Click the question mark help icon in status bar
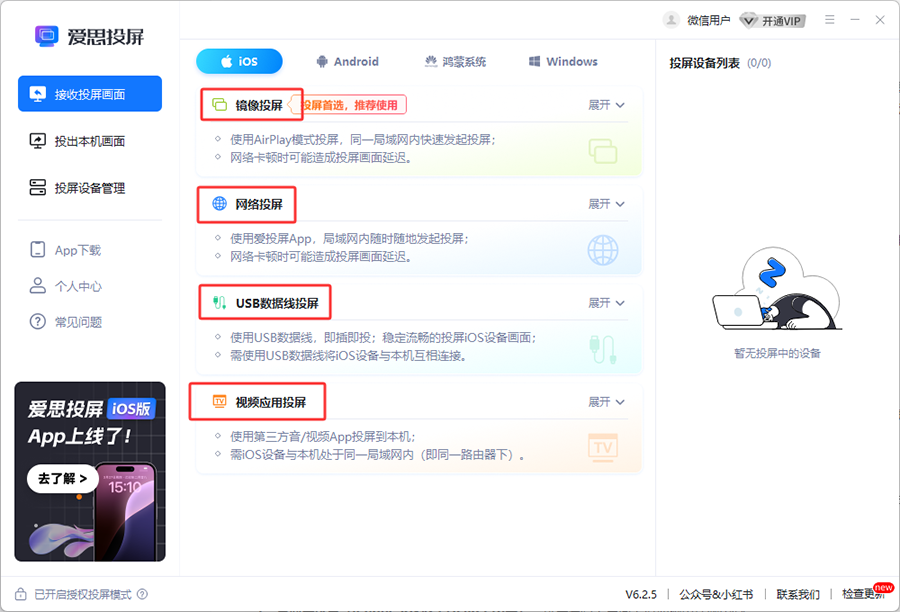The width and height of the screenshot is (900, 612). click(x=142, y=594)
